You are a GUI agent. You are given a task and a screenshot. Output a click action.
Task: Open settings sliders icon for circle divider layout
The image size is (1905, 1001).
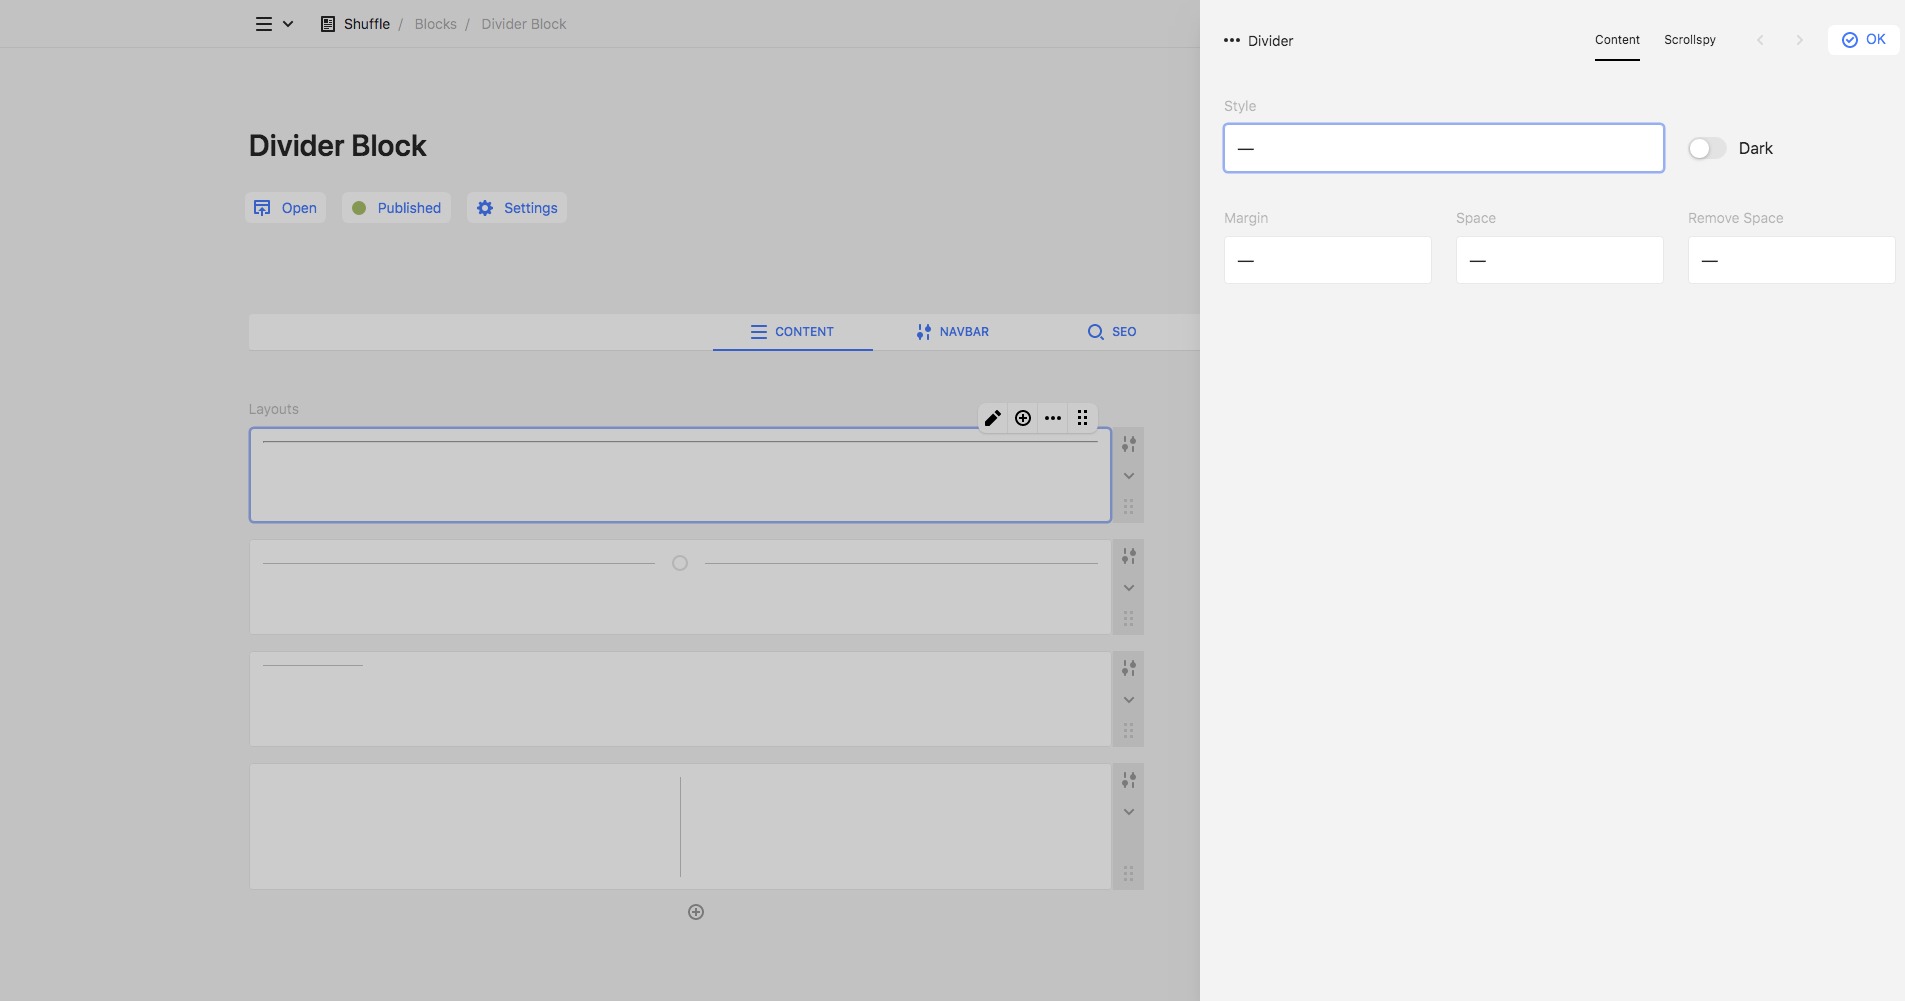point(1128,556)
